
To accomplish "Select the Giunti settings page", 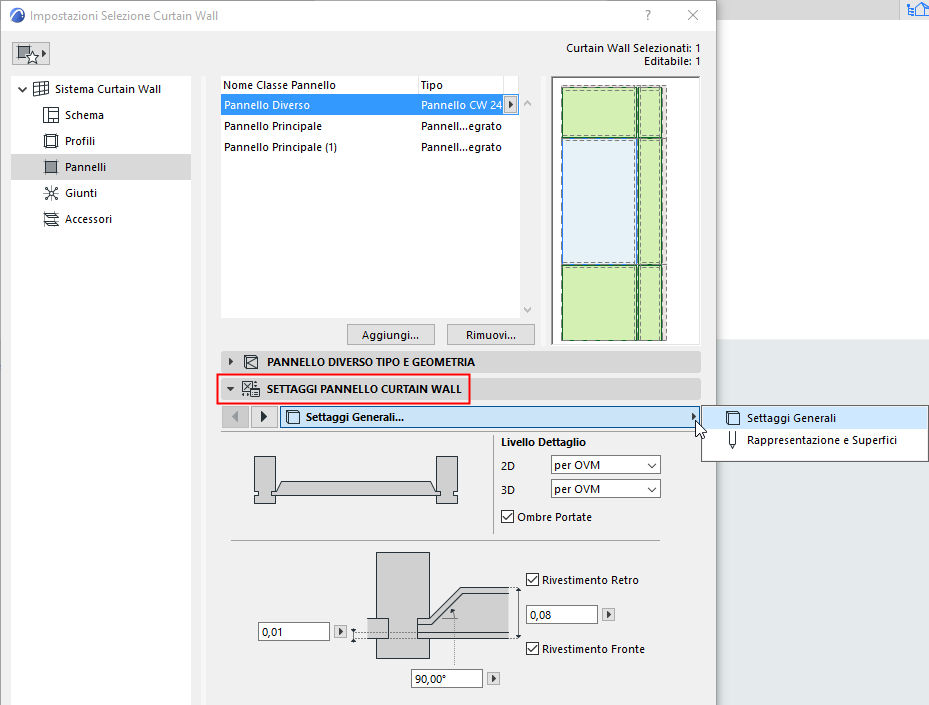I will [x=70, y=193].
